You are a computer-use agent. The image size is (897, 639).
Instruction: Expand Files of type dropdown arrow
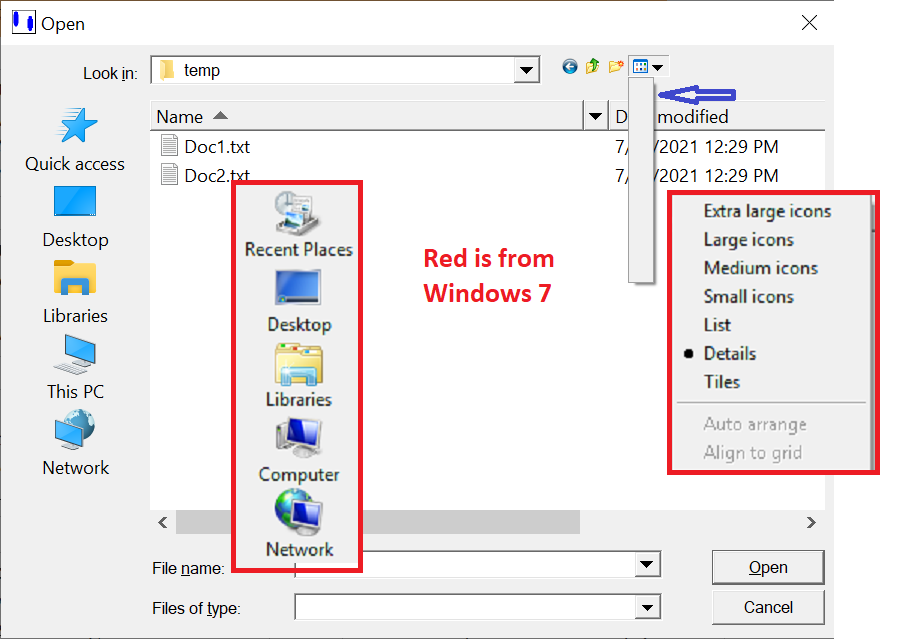(x=647, y=607)
